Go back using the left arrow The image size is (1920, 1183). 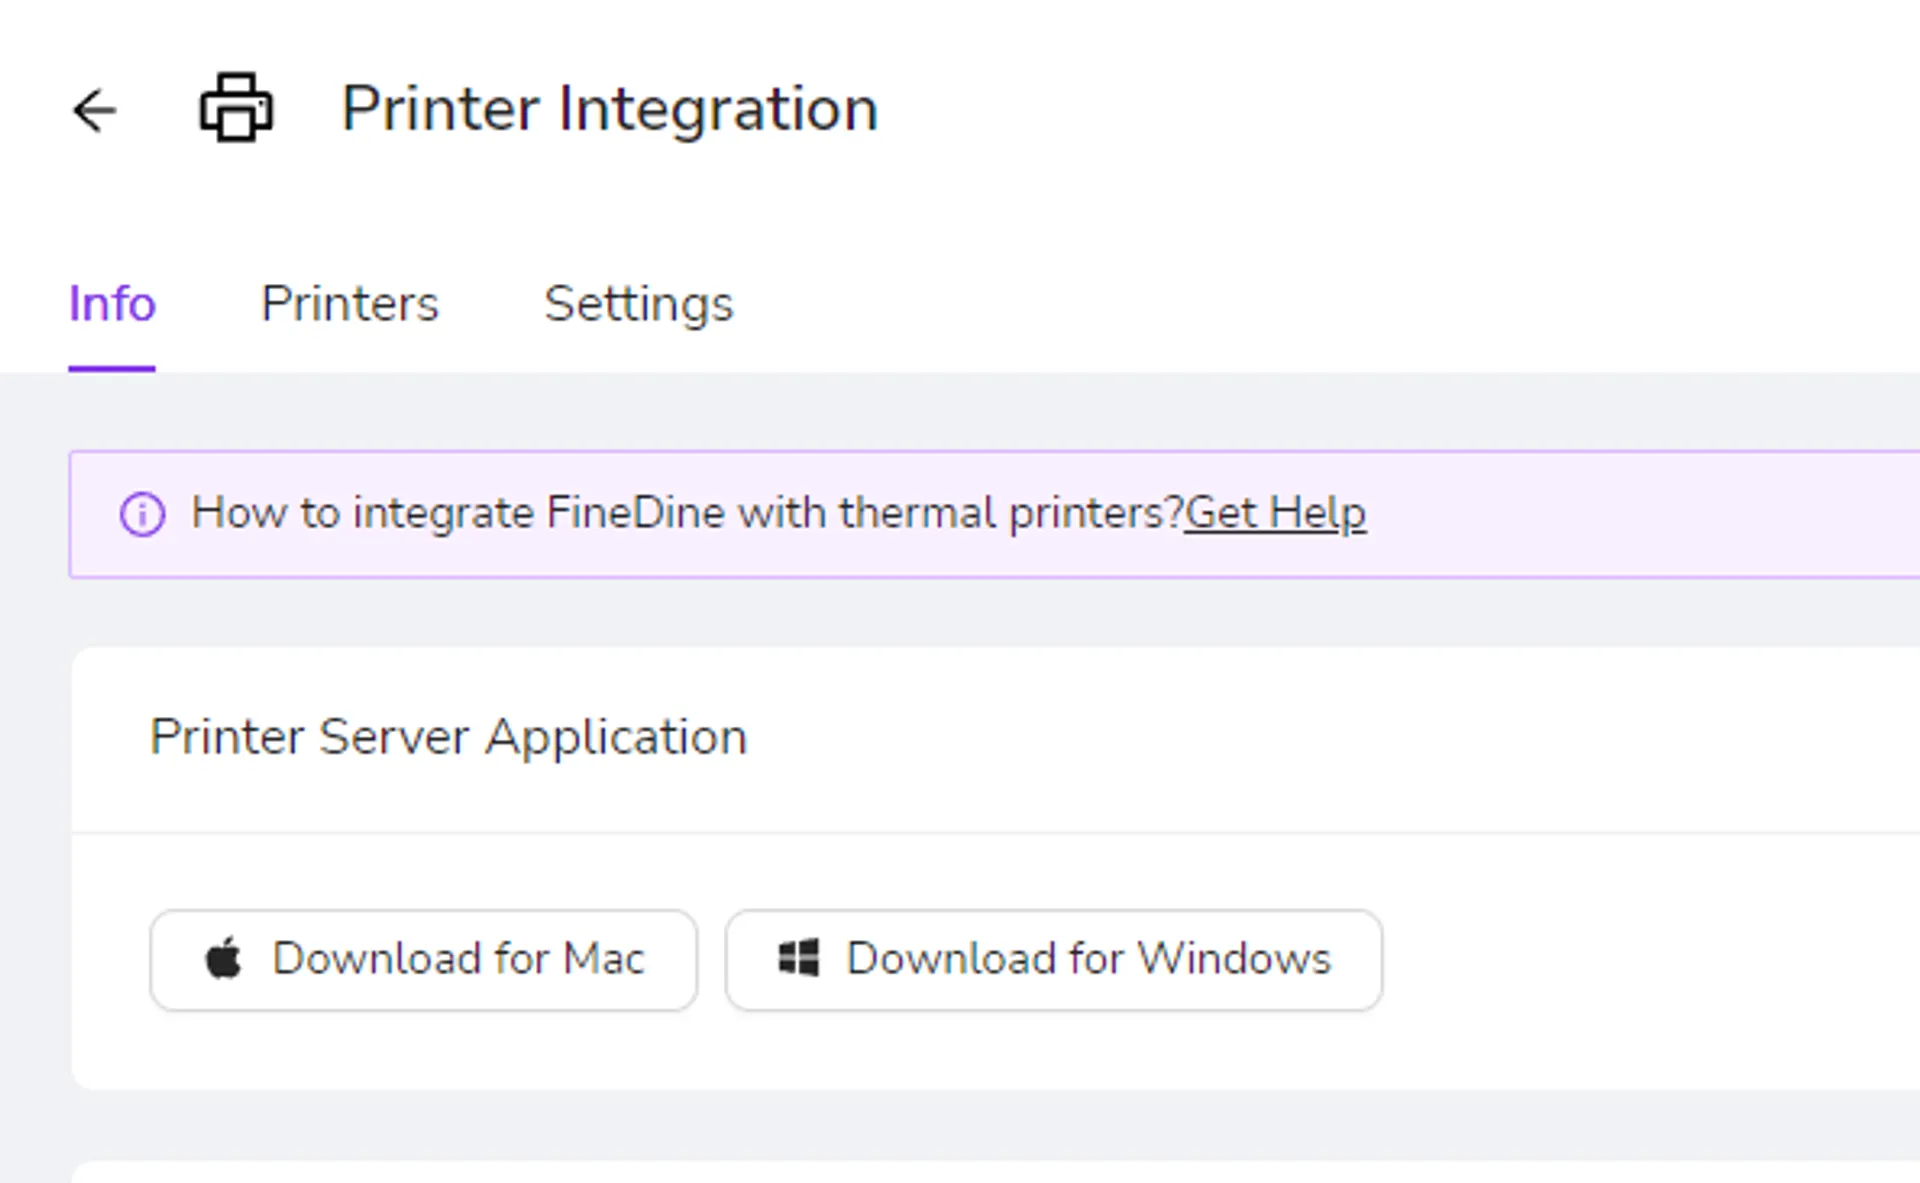[x=95, y=110]
